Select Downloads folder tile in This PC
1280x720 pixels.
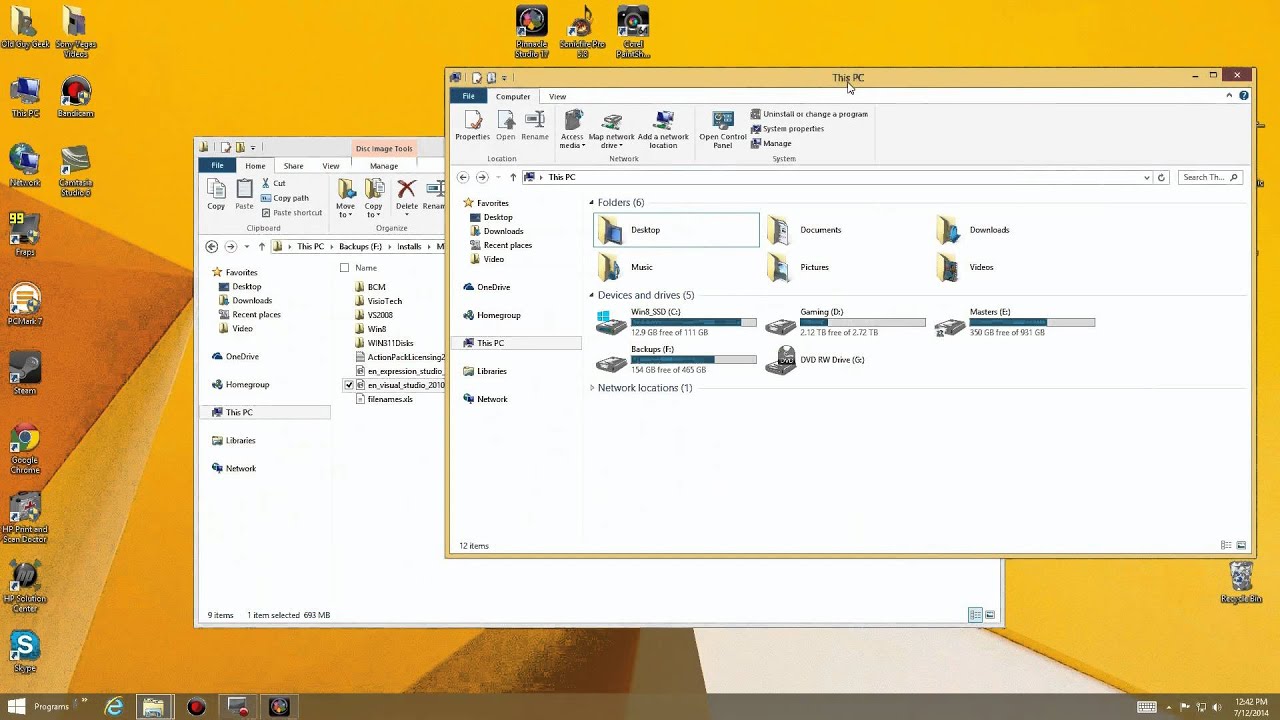(1014, 230)
